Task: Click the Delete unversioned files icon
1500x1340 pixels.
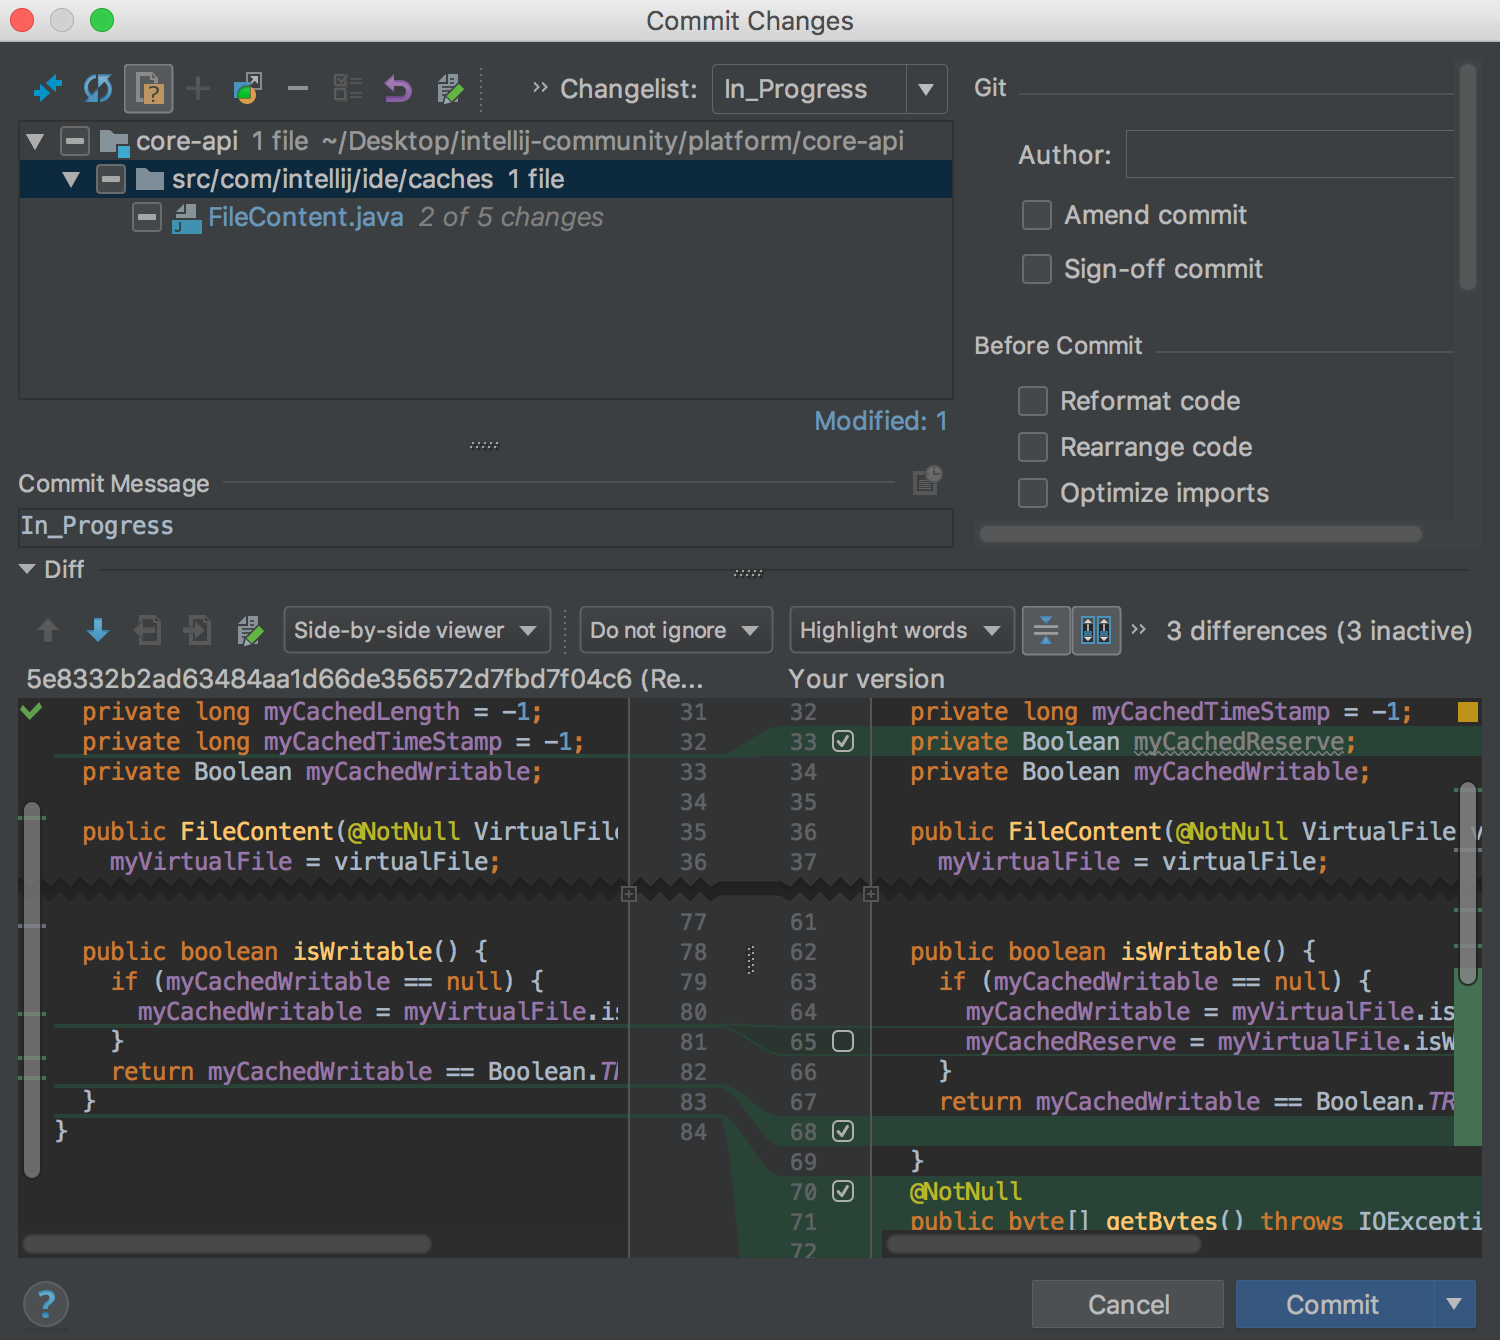Action: pos(297,89)
